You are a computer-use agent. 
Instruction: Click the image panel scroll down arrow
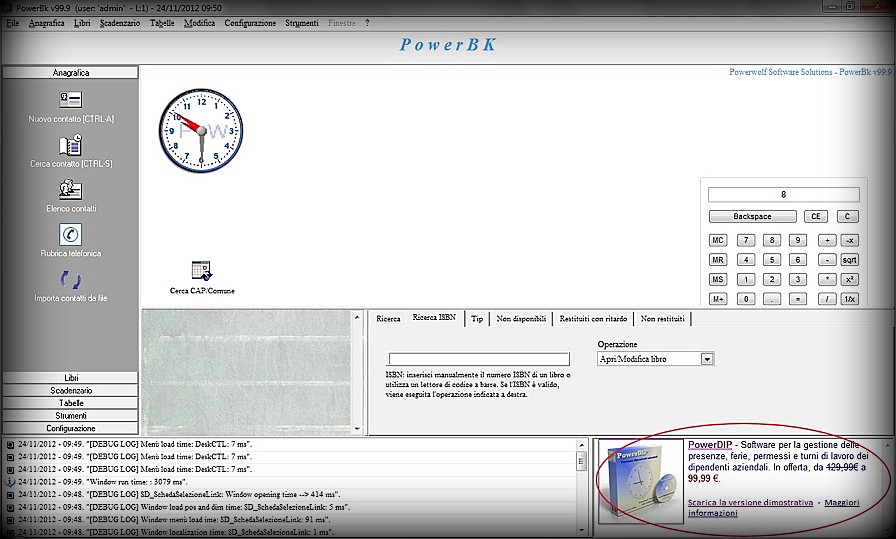pyautogui.click(x=357, y=429)
